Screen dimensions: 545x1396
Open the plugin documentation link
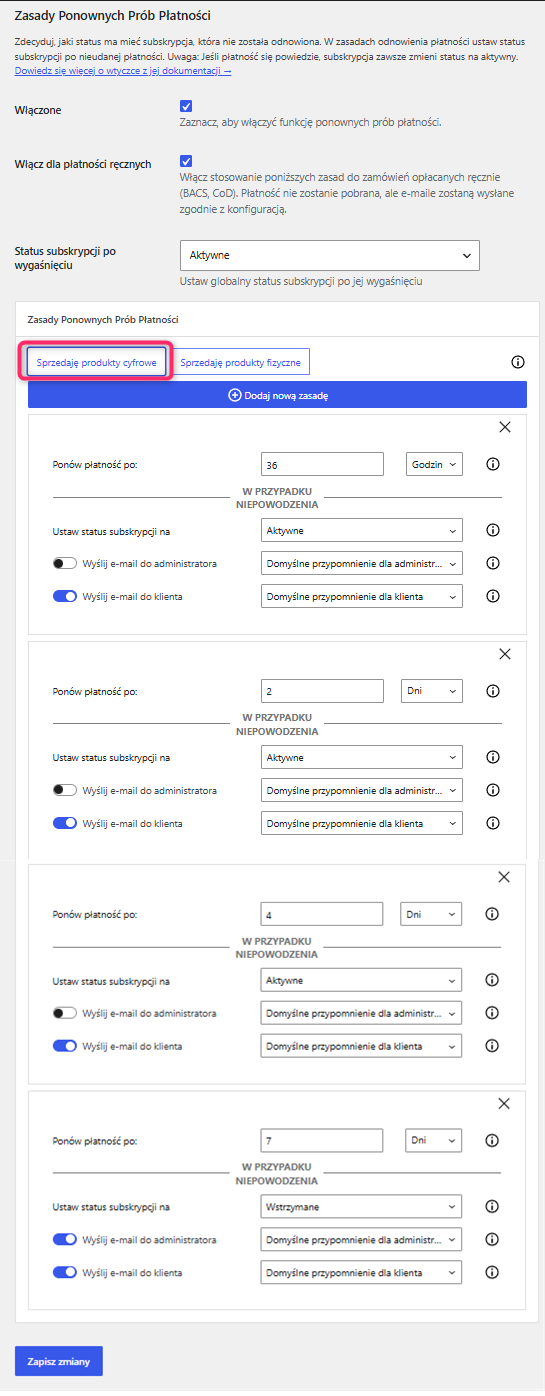pyautogui.click(x=123, y=72)
